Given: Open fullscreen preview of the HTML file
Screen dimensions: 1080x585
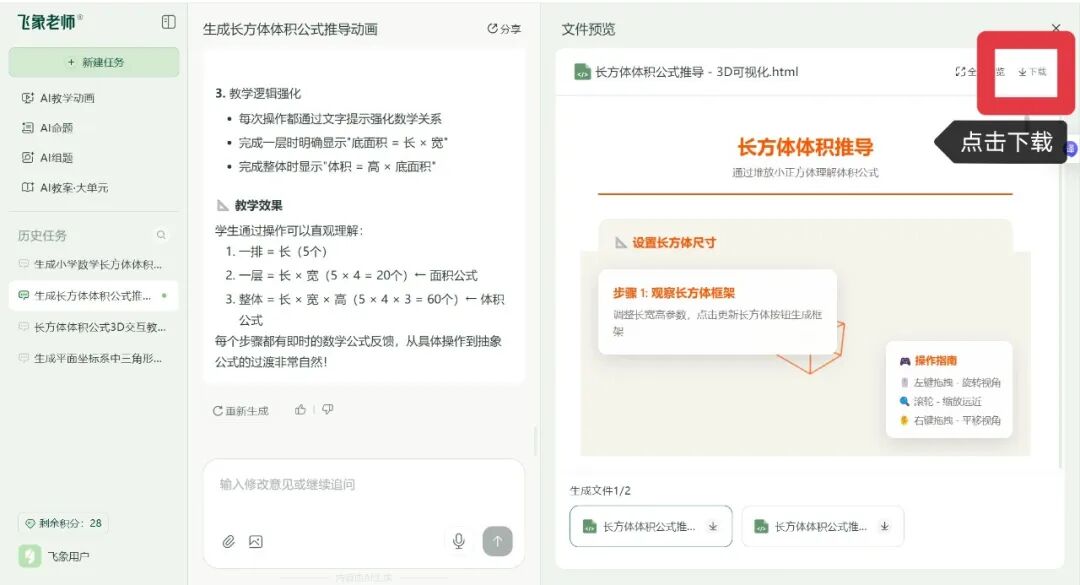Looking at the screenshot, I should pyautogui.click(x=977, y=71).
